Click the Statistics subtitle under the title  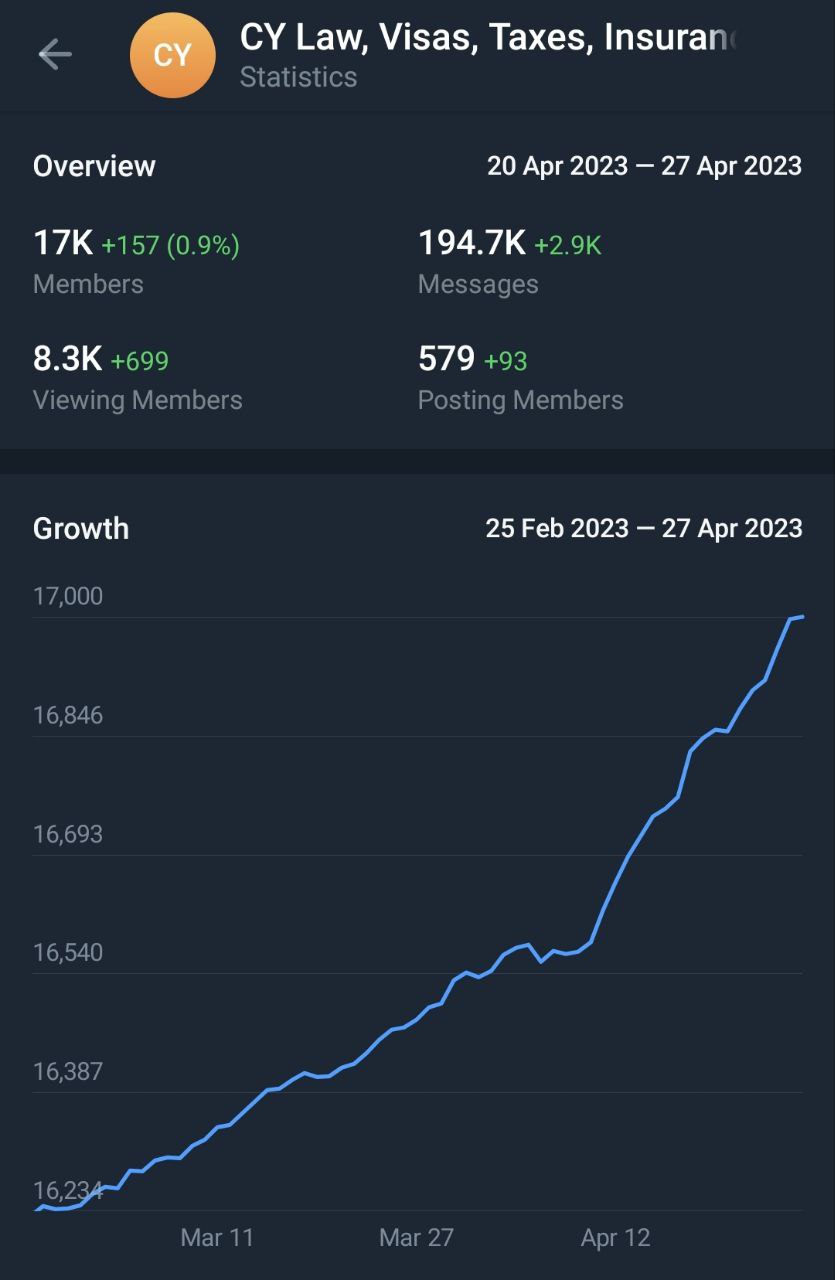click(298, 77)
